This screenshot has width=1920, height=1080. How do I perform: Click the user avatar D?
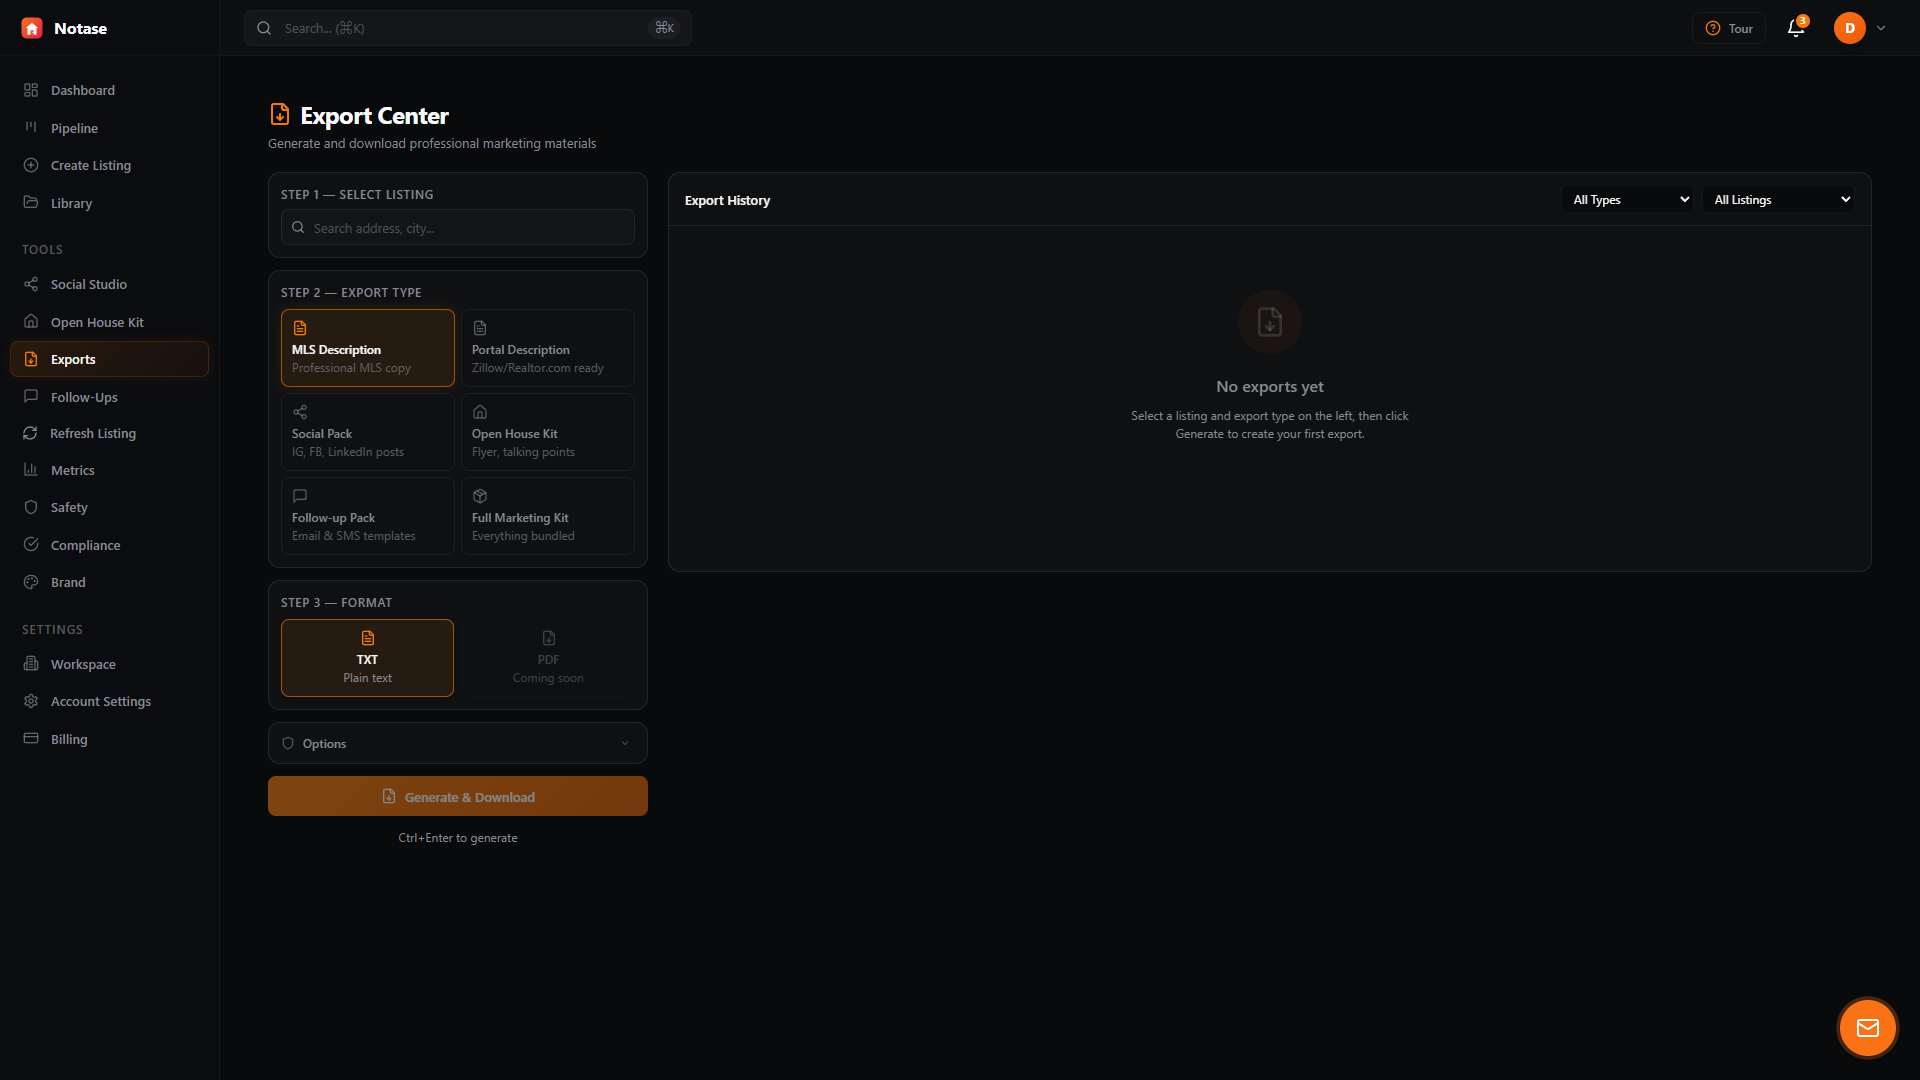1849,28
